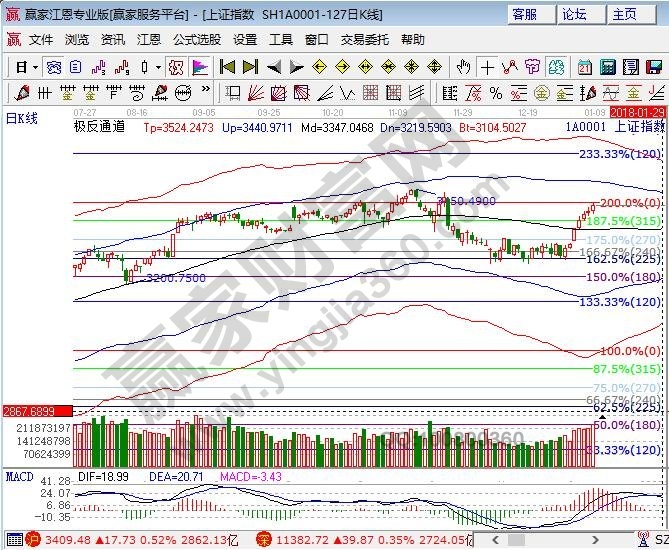
Task: Click the 客服 button
Action: click(524, 14)
